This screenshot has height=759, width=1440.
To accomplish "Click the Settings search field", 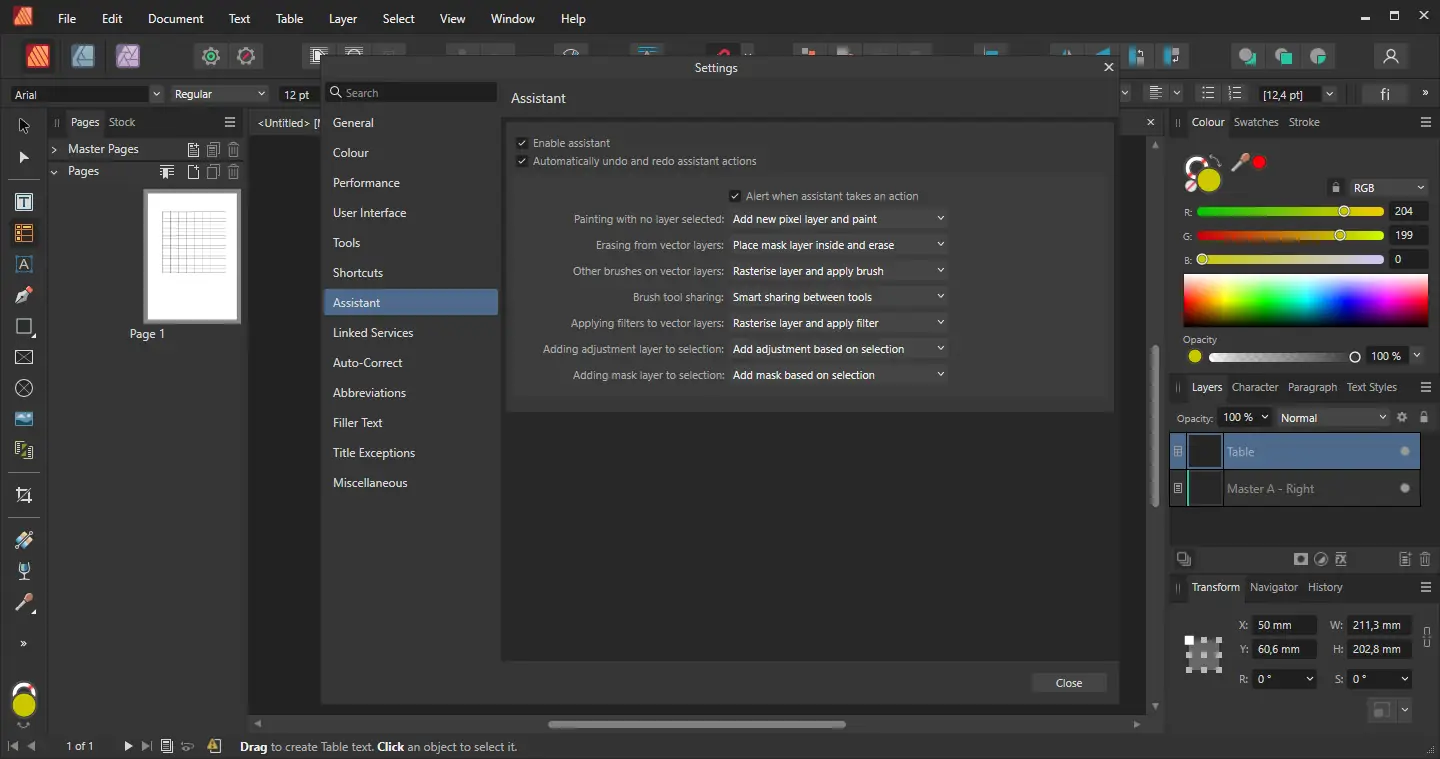I will (411, 93).
